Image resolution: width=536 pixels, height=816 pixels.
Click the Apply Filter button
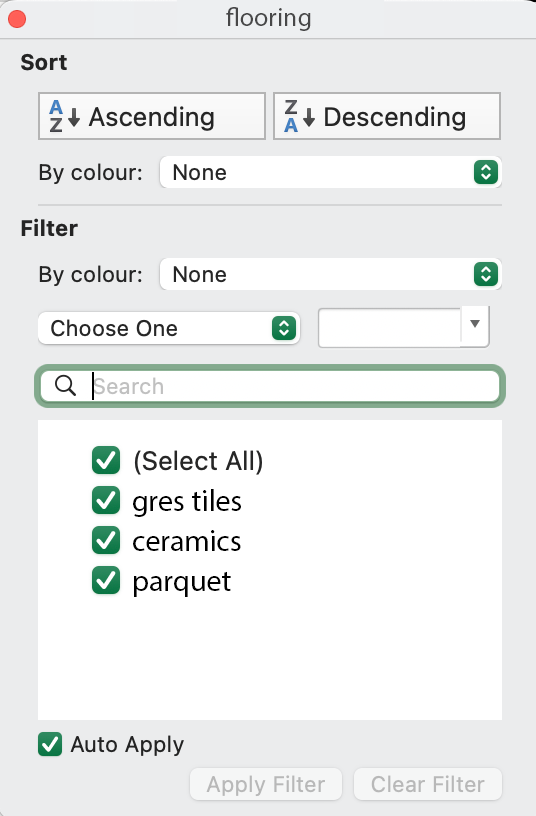[x=266, y=784]
